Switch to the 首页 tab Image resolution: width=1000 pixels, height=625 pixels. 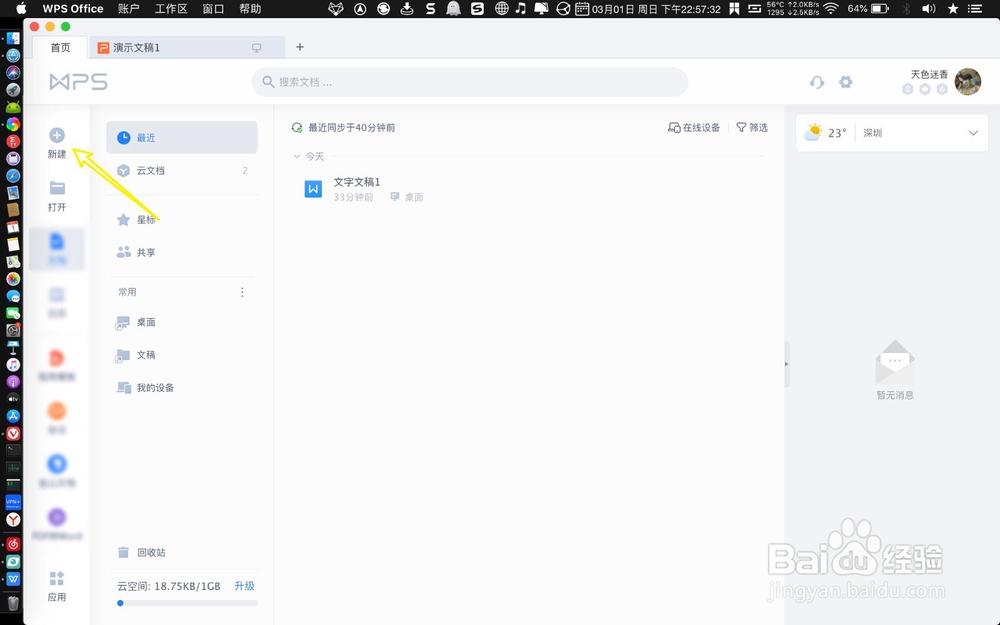click(59, 46)
